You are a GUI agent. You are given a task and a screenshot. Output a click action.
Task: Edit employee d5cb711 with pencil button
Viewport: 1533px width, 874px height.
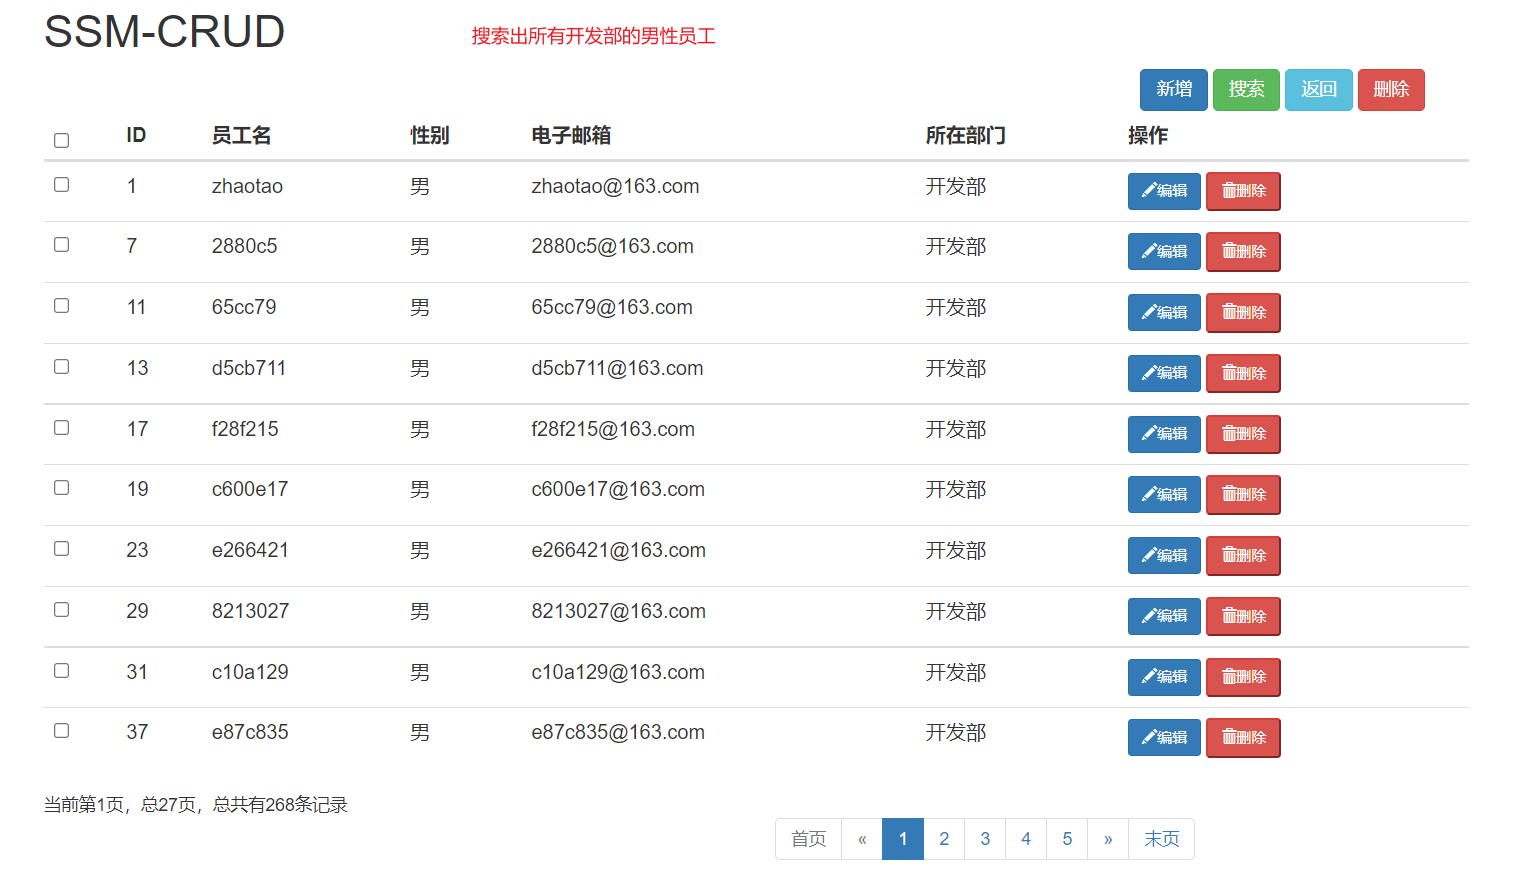click(1164, 373)
